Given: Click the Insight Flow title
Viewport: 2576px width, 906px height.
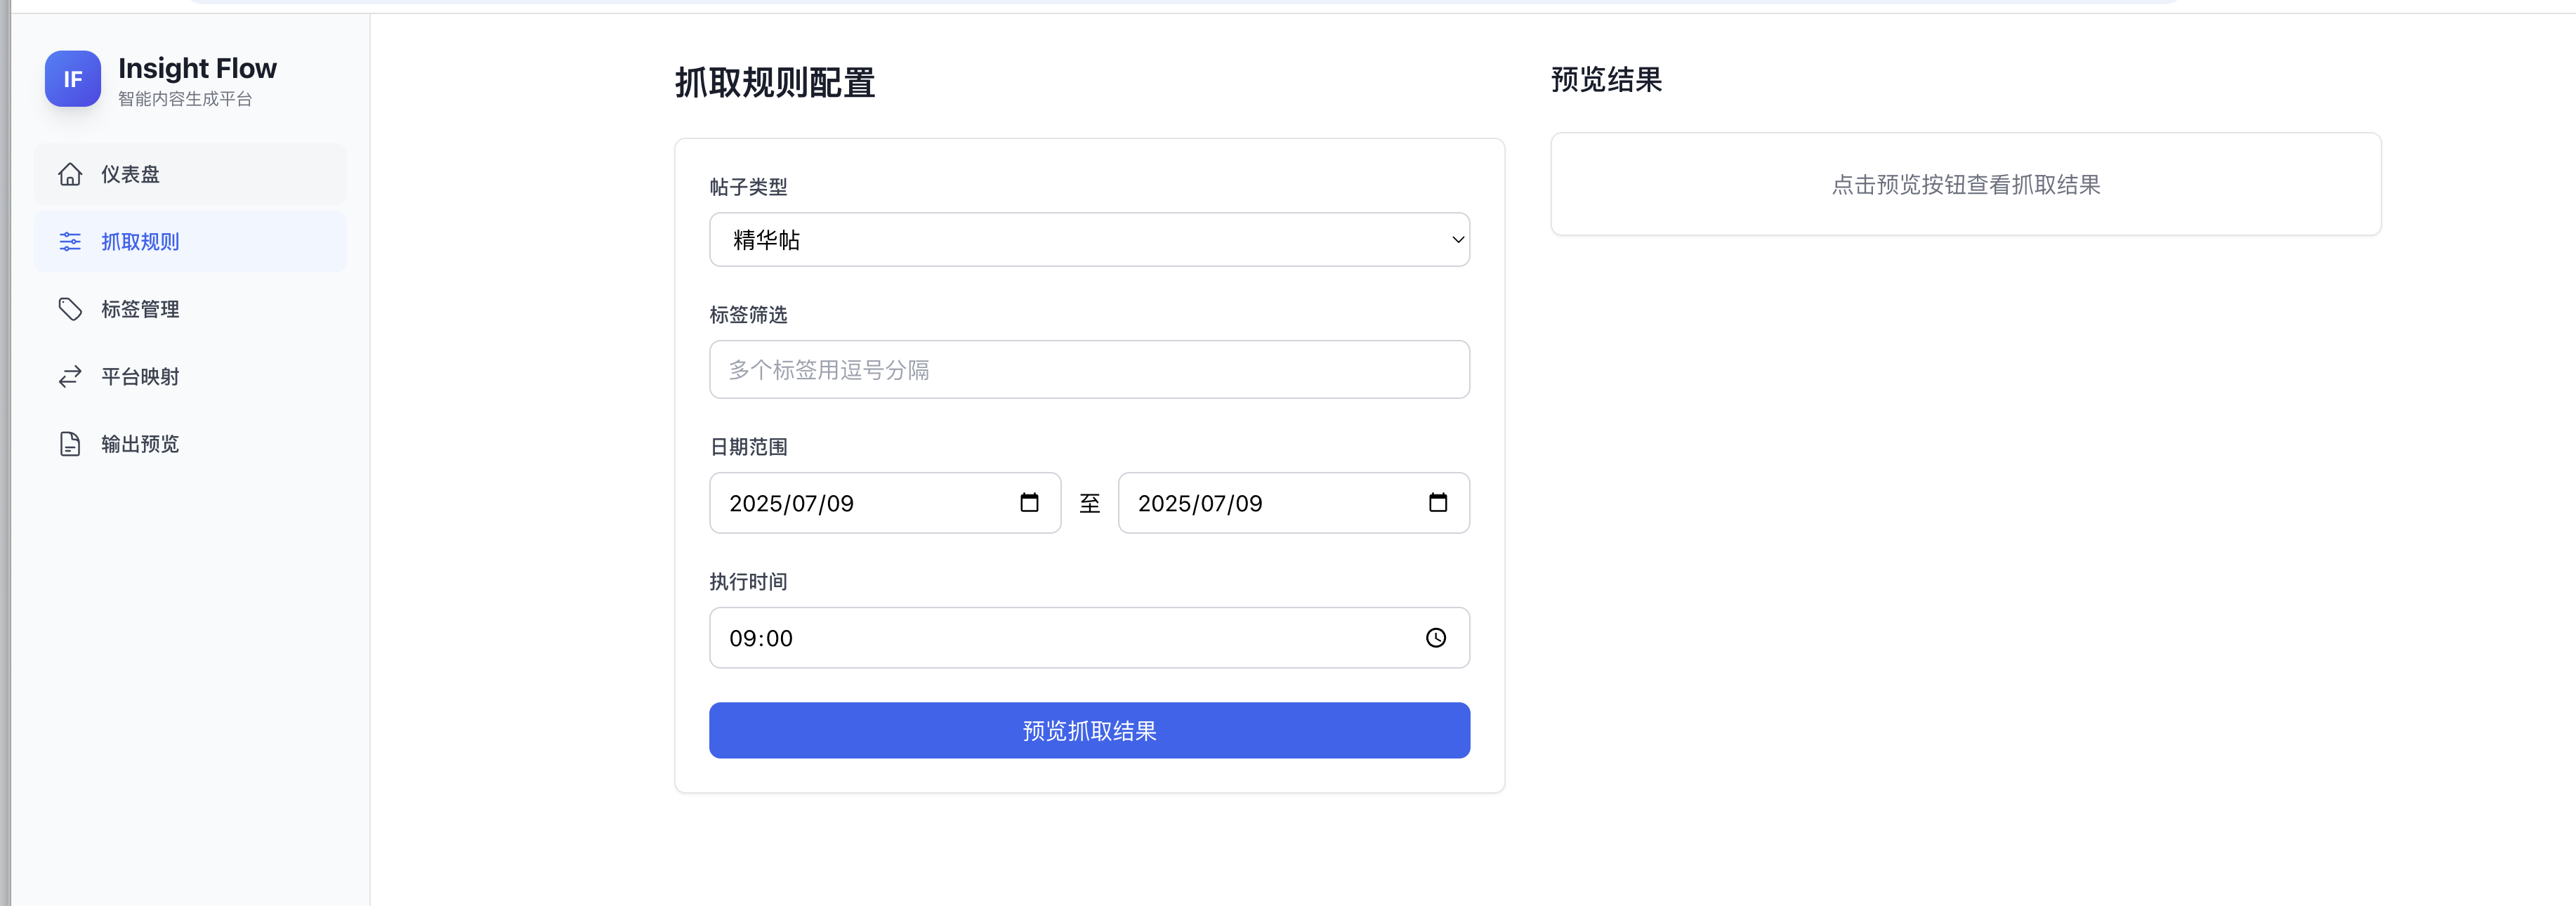Looking at the screenshot, I should point(197,68).
